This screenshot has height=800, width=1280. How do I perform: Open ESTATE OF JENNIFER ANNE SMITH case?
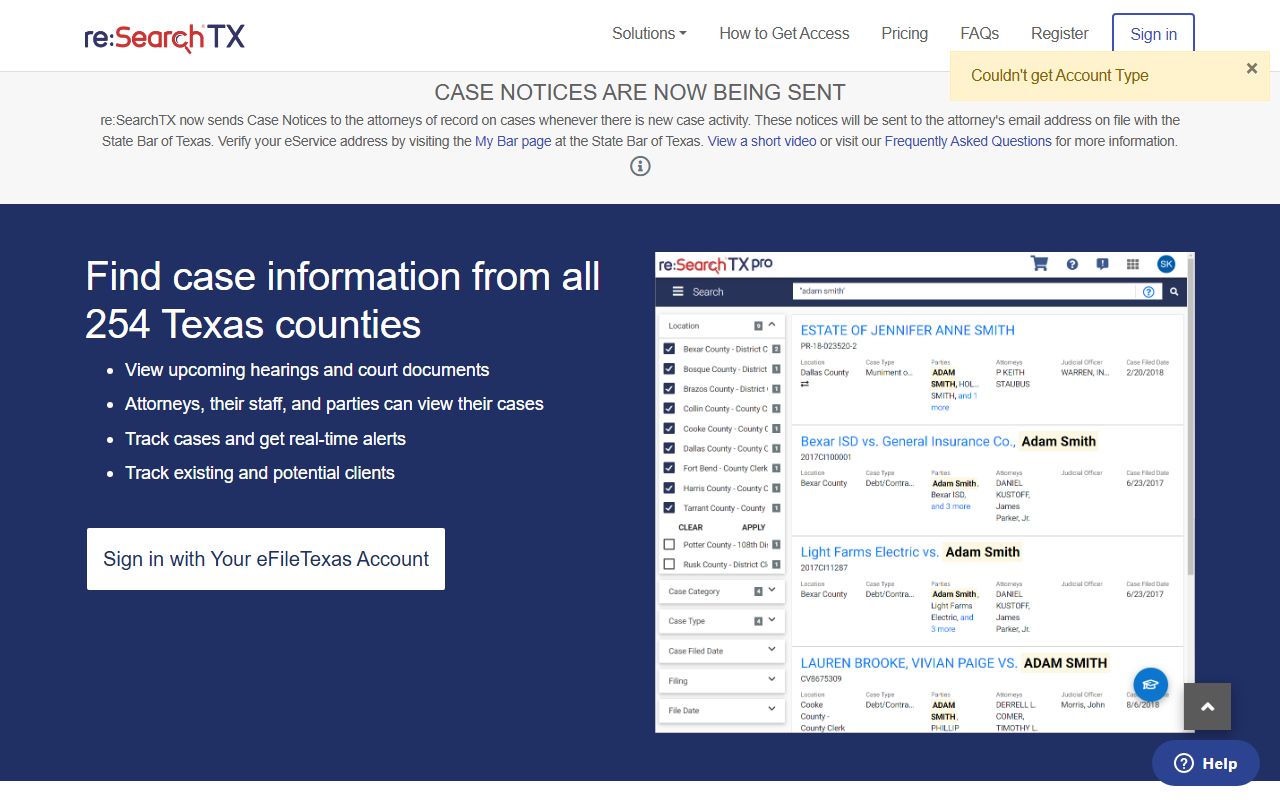tap(907, 330)
